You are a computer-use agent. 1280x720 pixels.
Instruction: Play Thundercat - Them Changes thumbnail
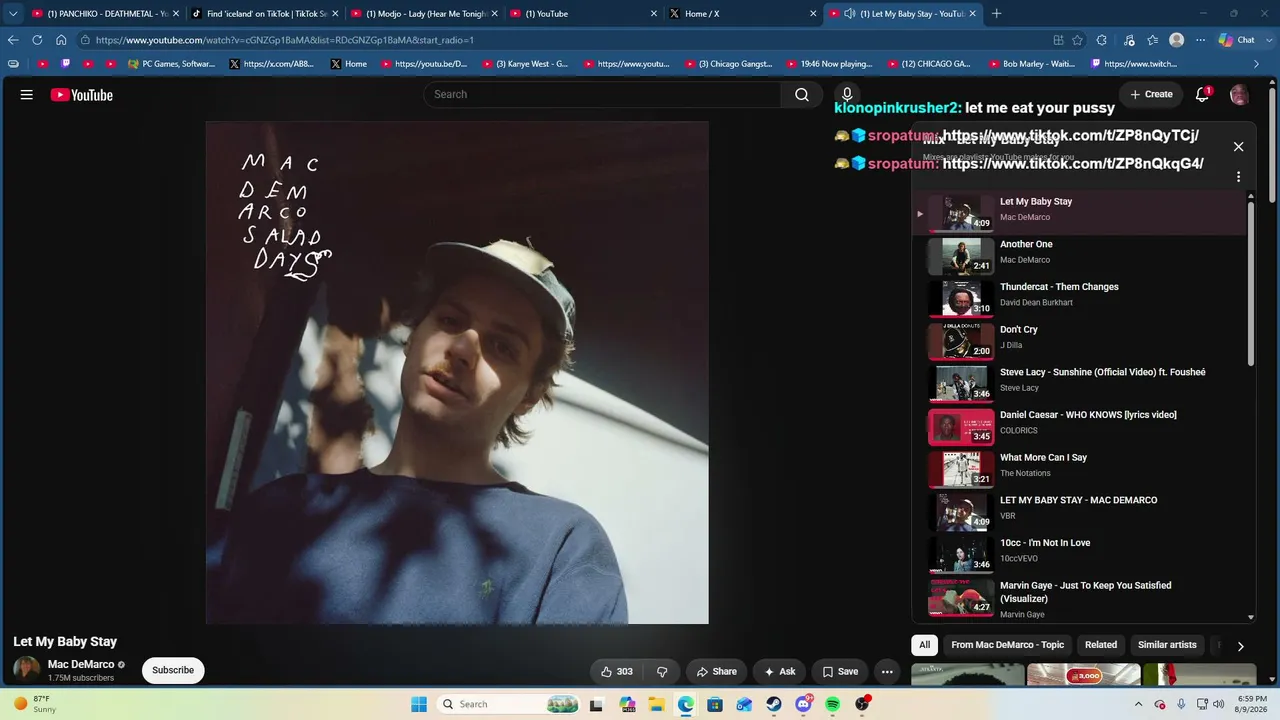(961, 298)
